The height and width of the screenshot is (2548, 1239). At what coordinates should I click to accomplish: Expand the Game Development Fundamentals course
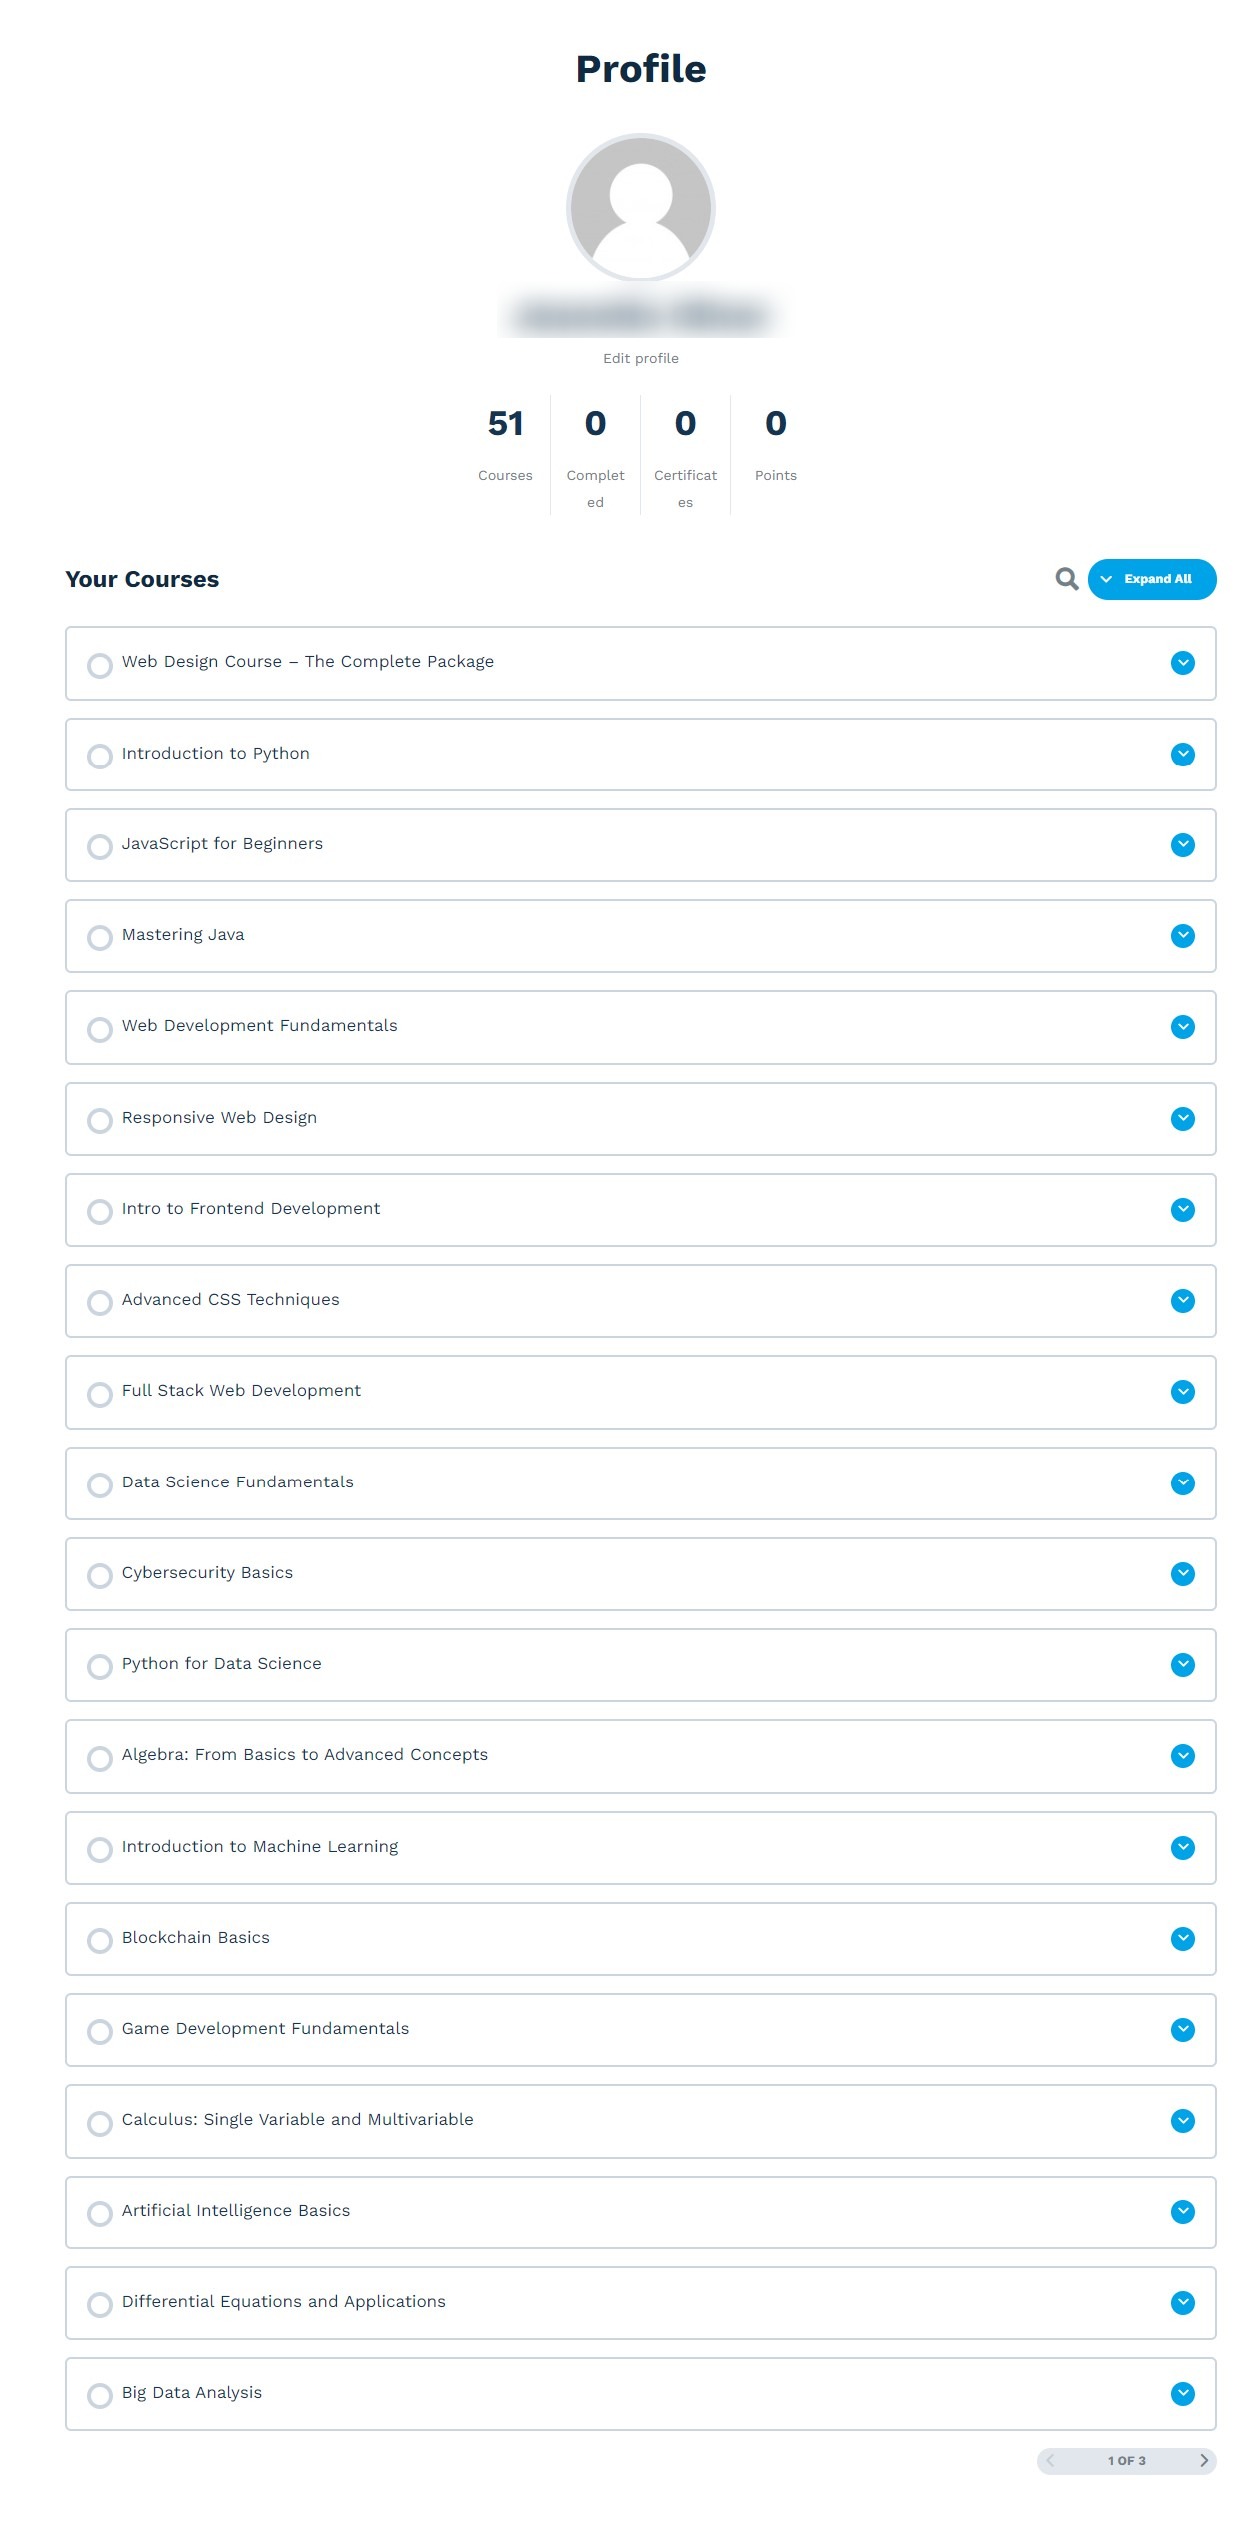pyautogui.click(x=1182, y=2031)
